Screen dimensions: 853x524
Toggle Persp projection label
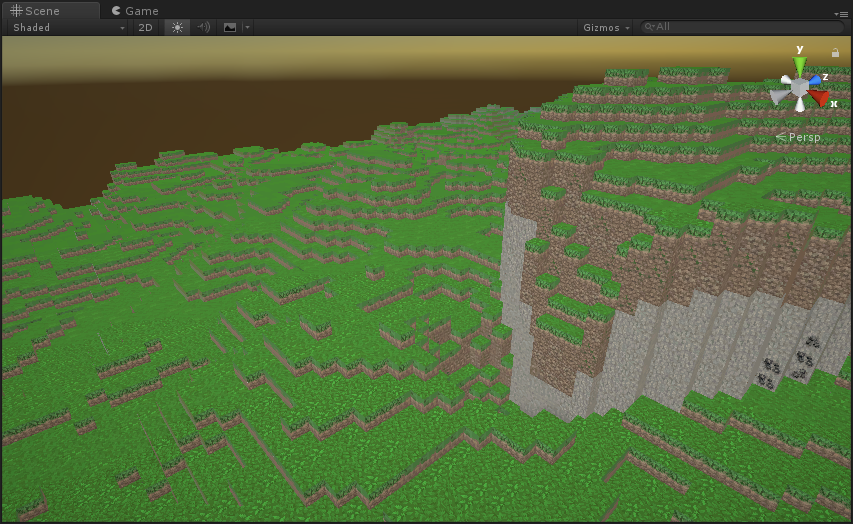click(x=798, y=137)
